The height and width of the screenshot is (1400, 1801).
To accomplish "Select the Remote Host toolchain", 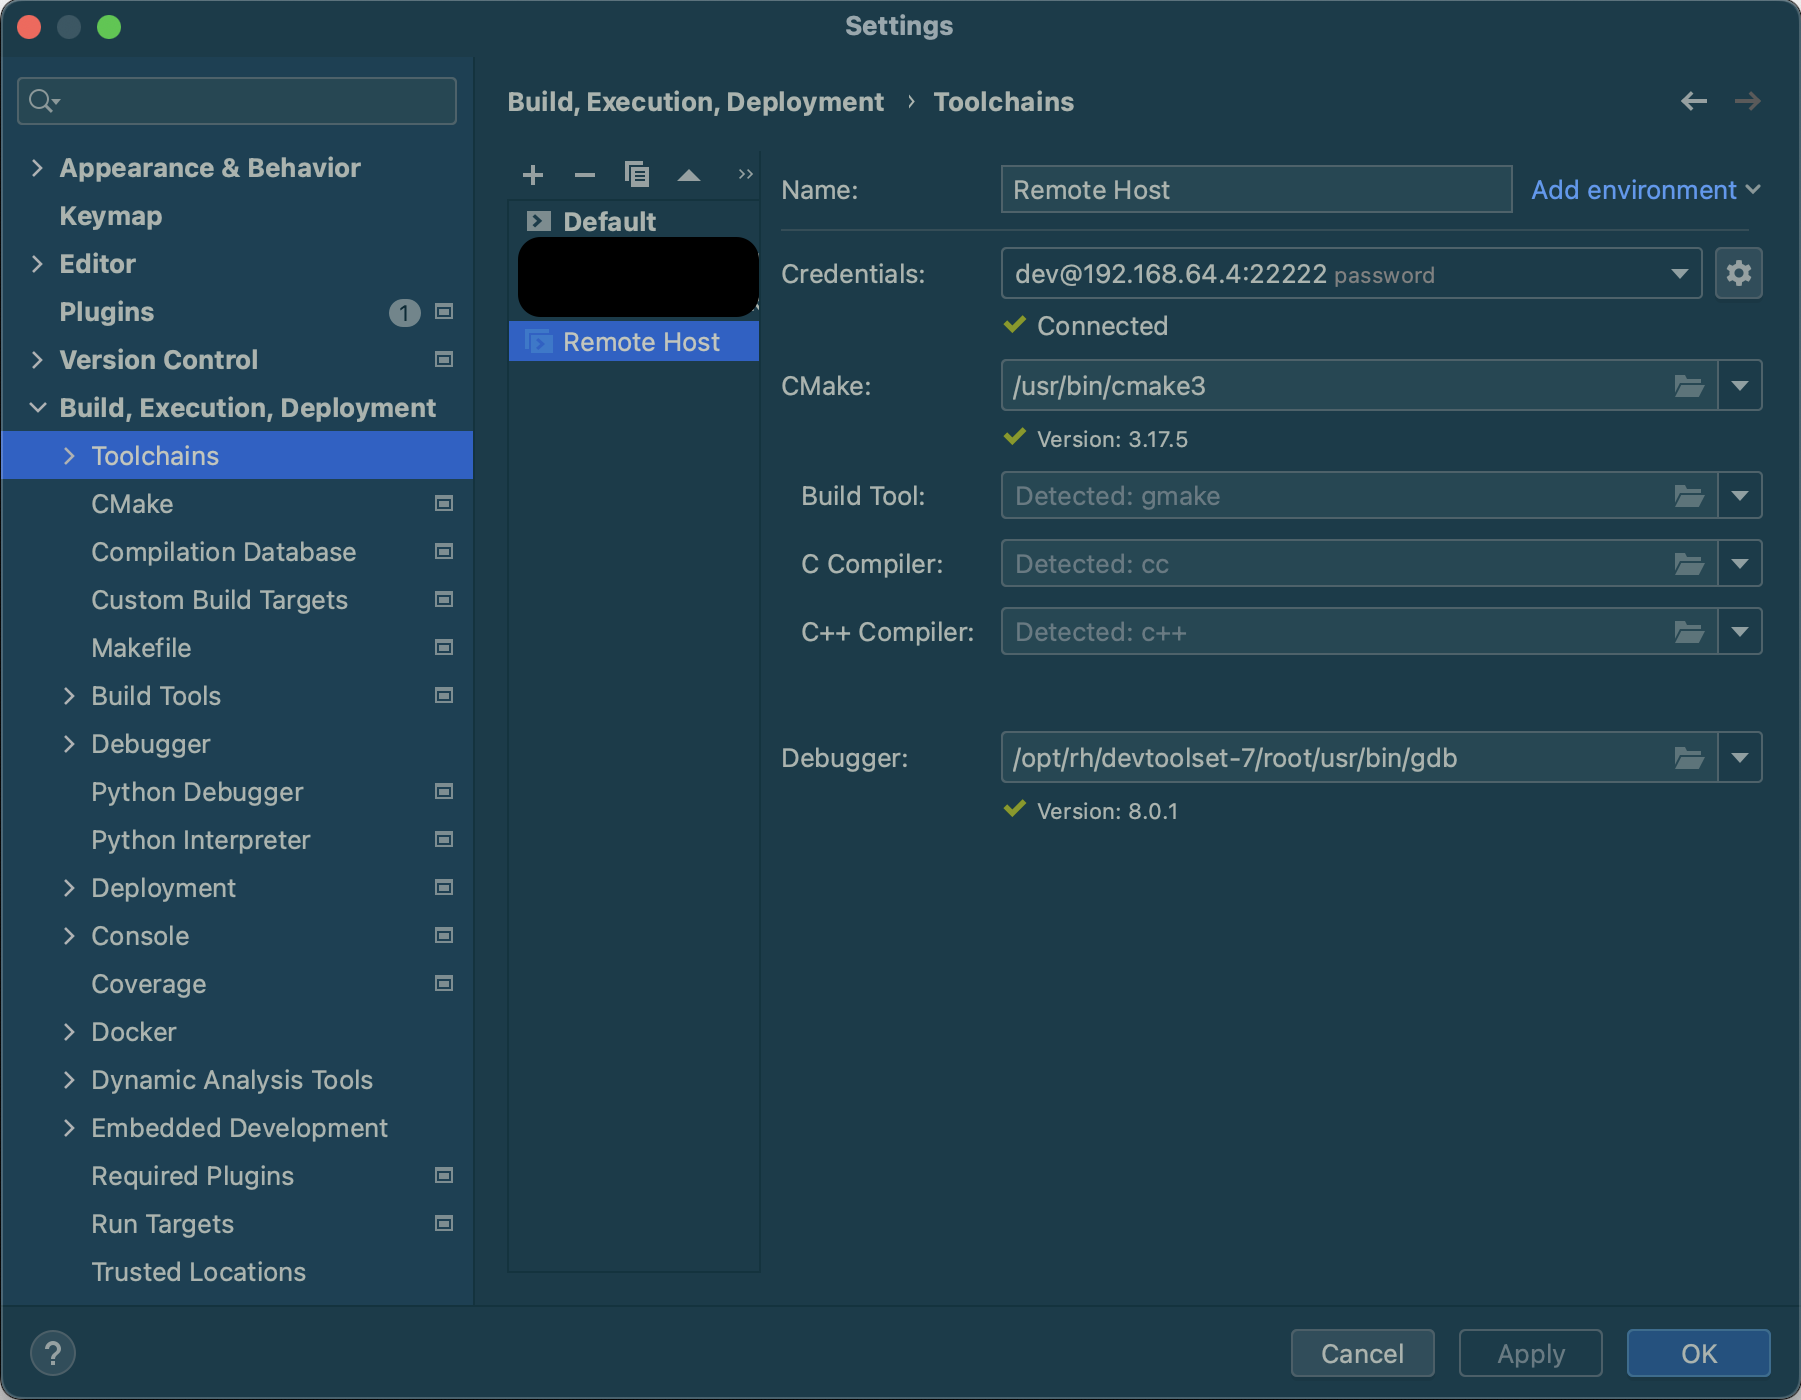I will point(634,342).
